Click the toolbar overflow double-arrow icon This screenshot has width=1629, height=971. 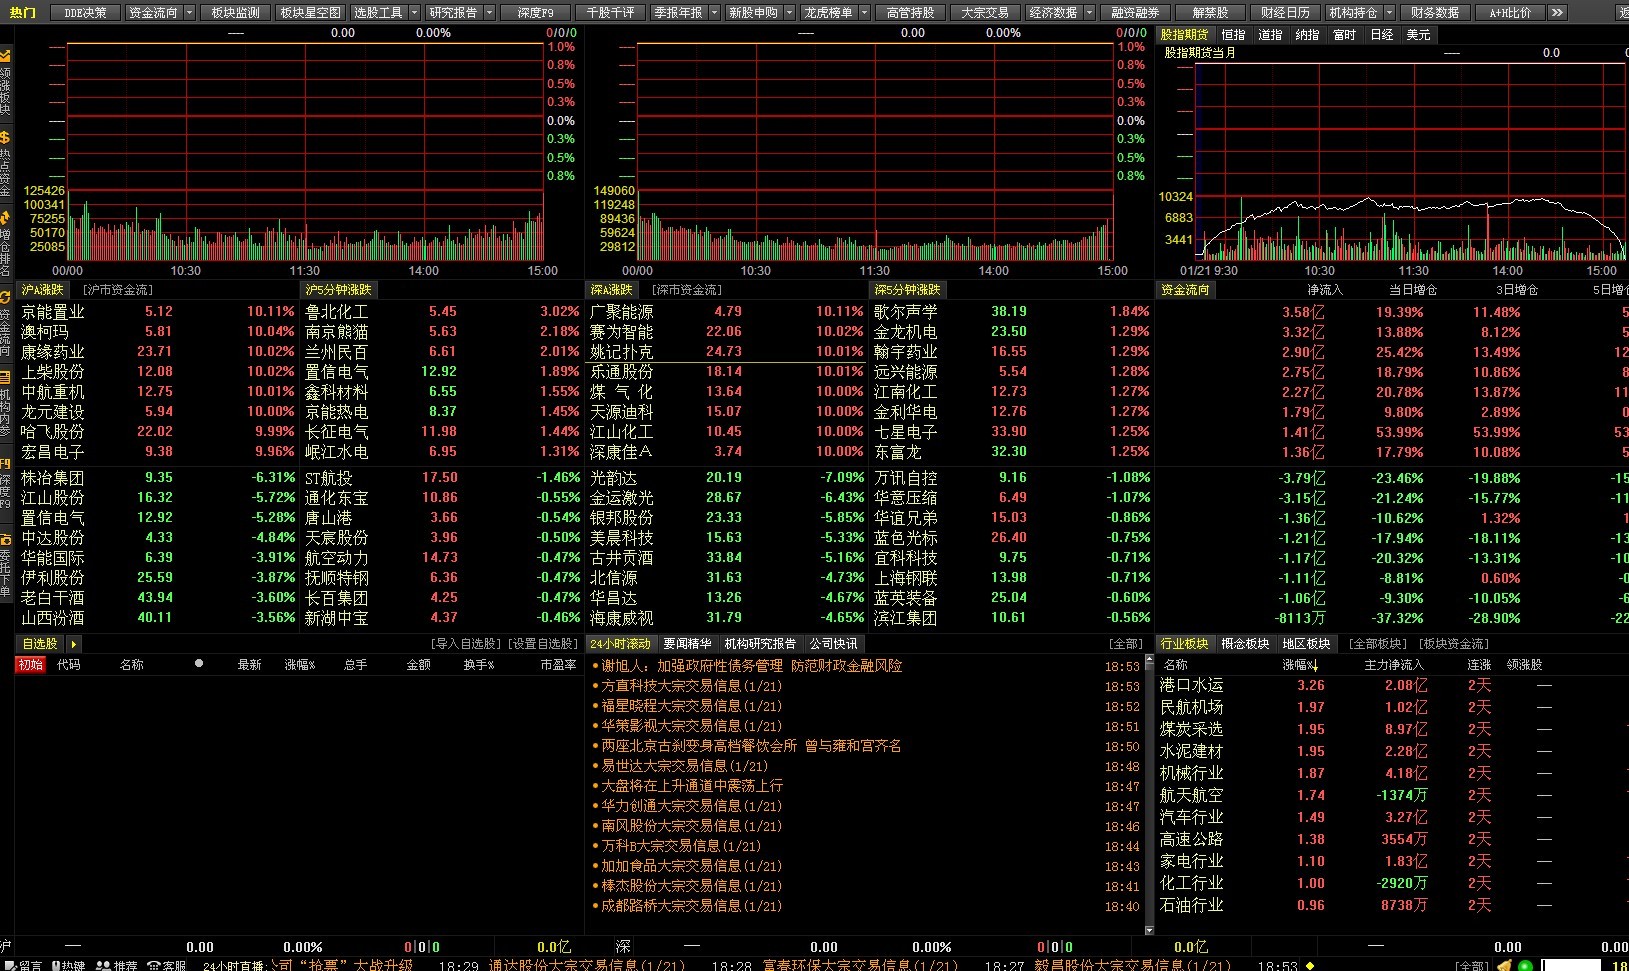pos(1557,12)
